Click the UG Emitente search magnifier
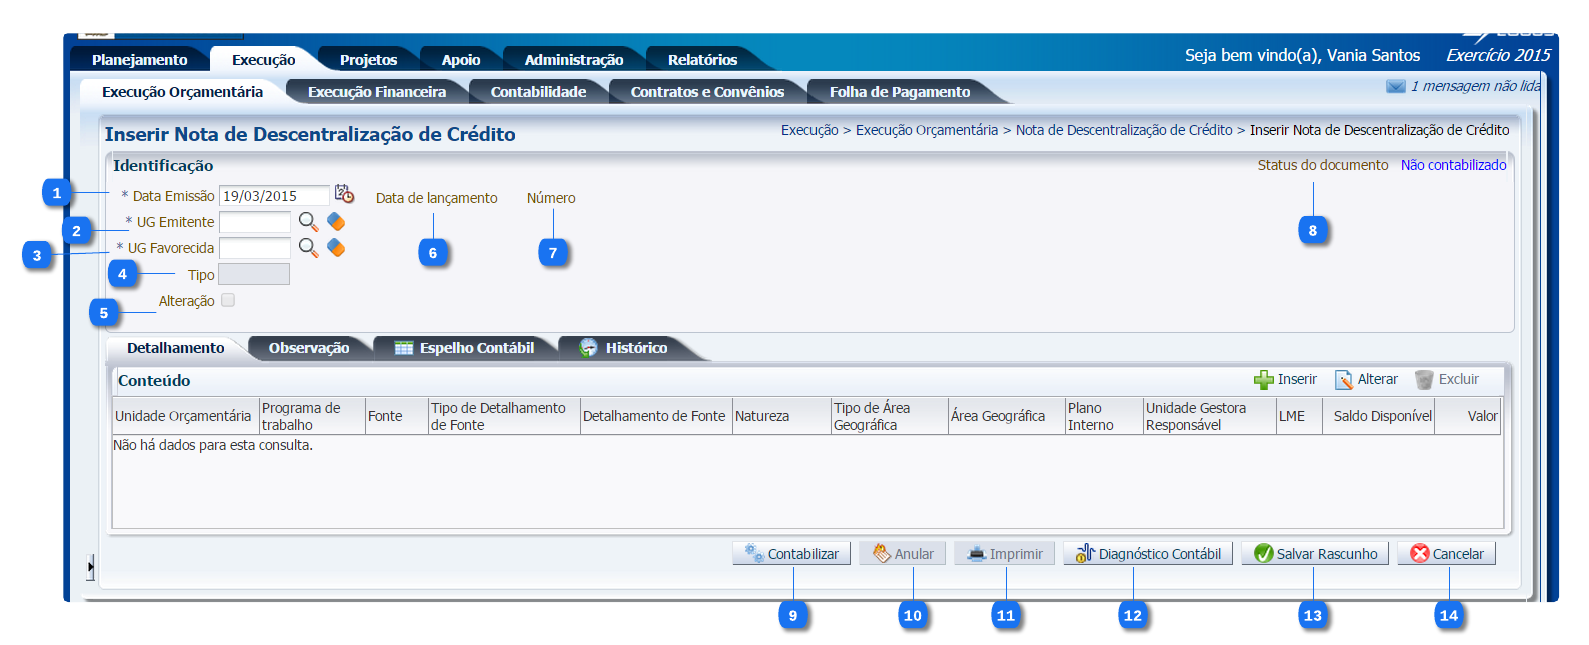This screenshot has width=1589, height=645. pos(308,222)
